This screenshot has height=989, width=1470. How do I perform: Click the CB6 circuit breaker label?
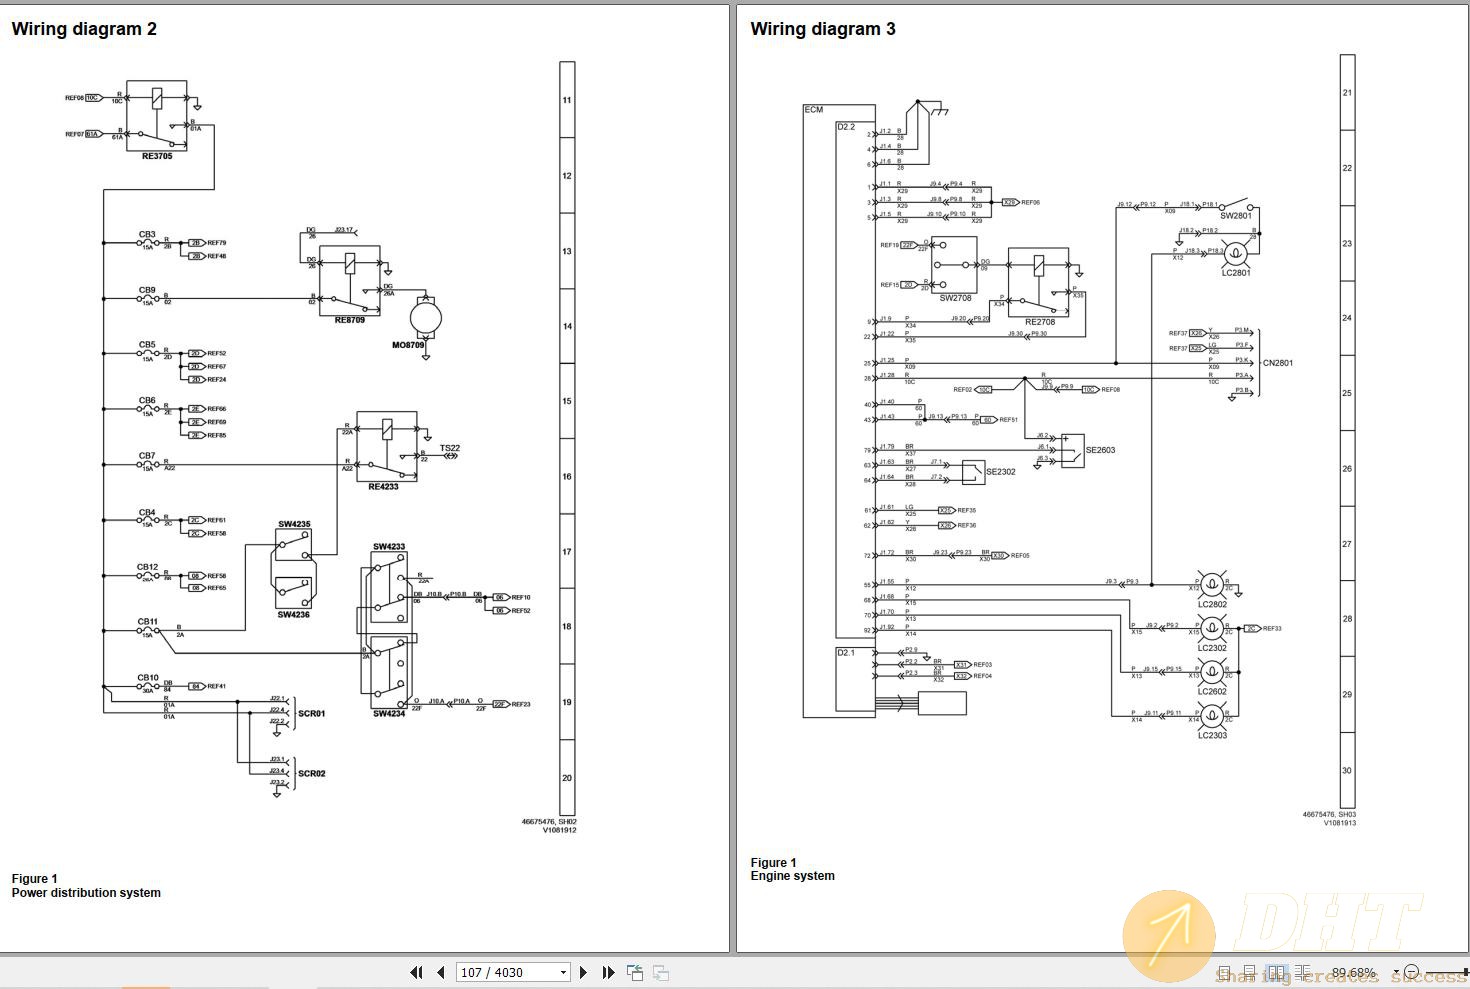[147, 401]
